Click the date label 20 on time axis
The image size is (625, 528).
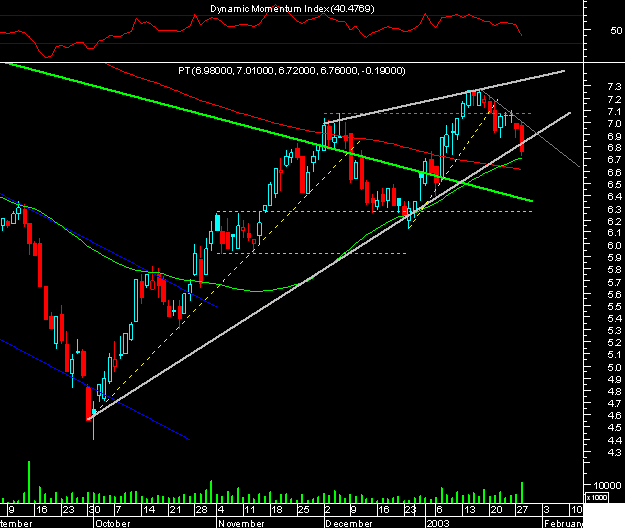point(496,510)
